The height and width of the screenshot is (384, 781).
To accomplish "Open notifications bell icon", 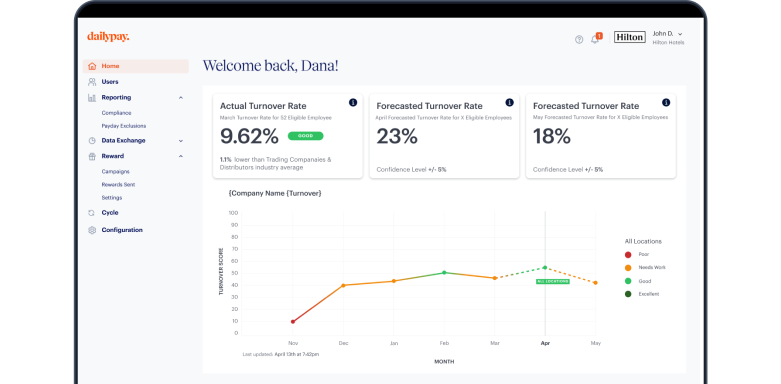I will tap(595, 39).
